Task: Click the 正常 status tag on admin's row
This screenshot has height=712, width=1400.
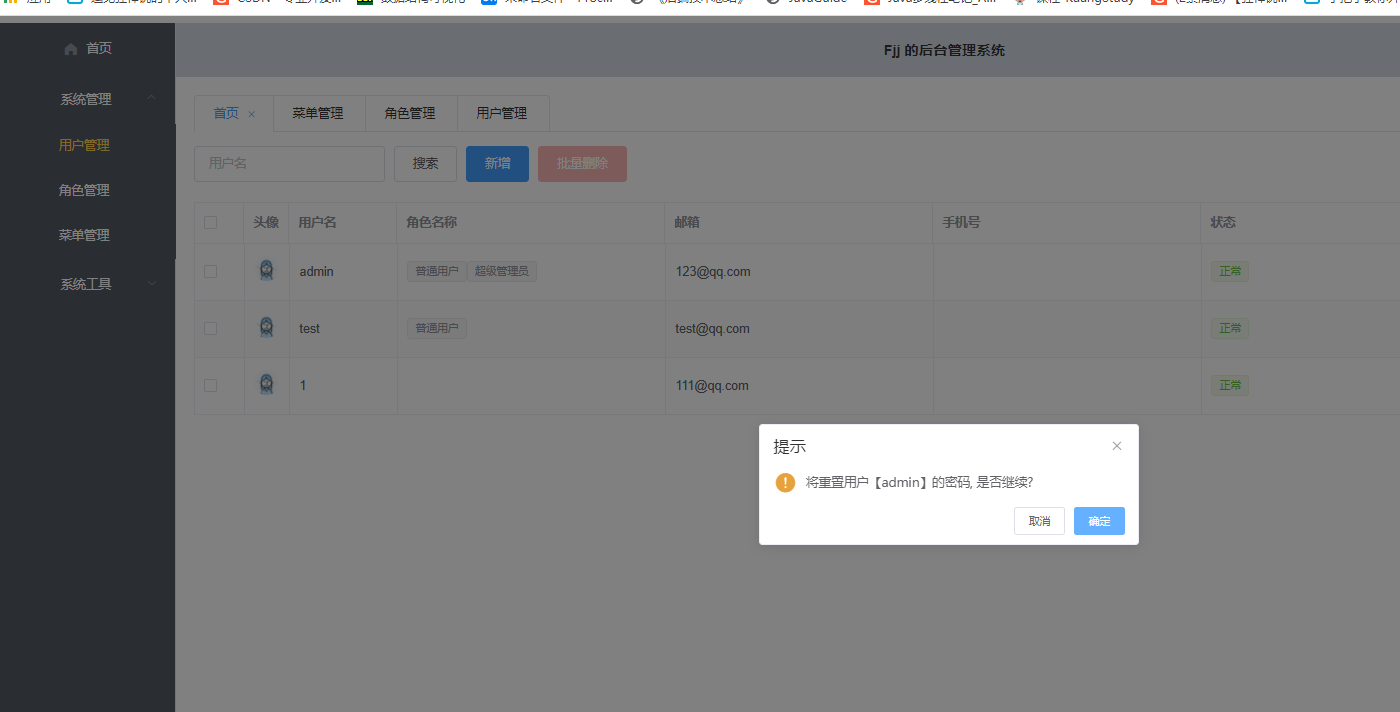Action: pyautogui.click(x=1229, y=271)
